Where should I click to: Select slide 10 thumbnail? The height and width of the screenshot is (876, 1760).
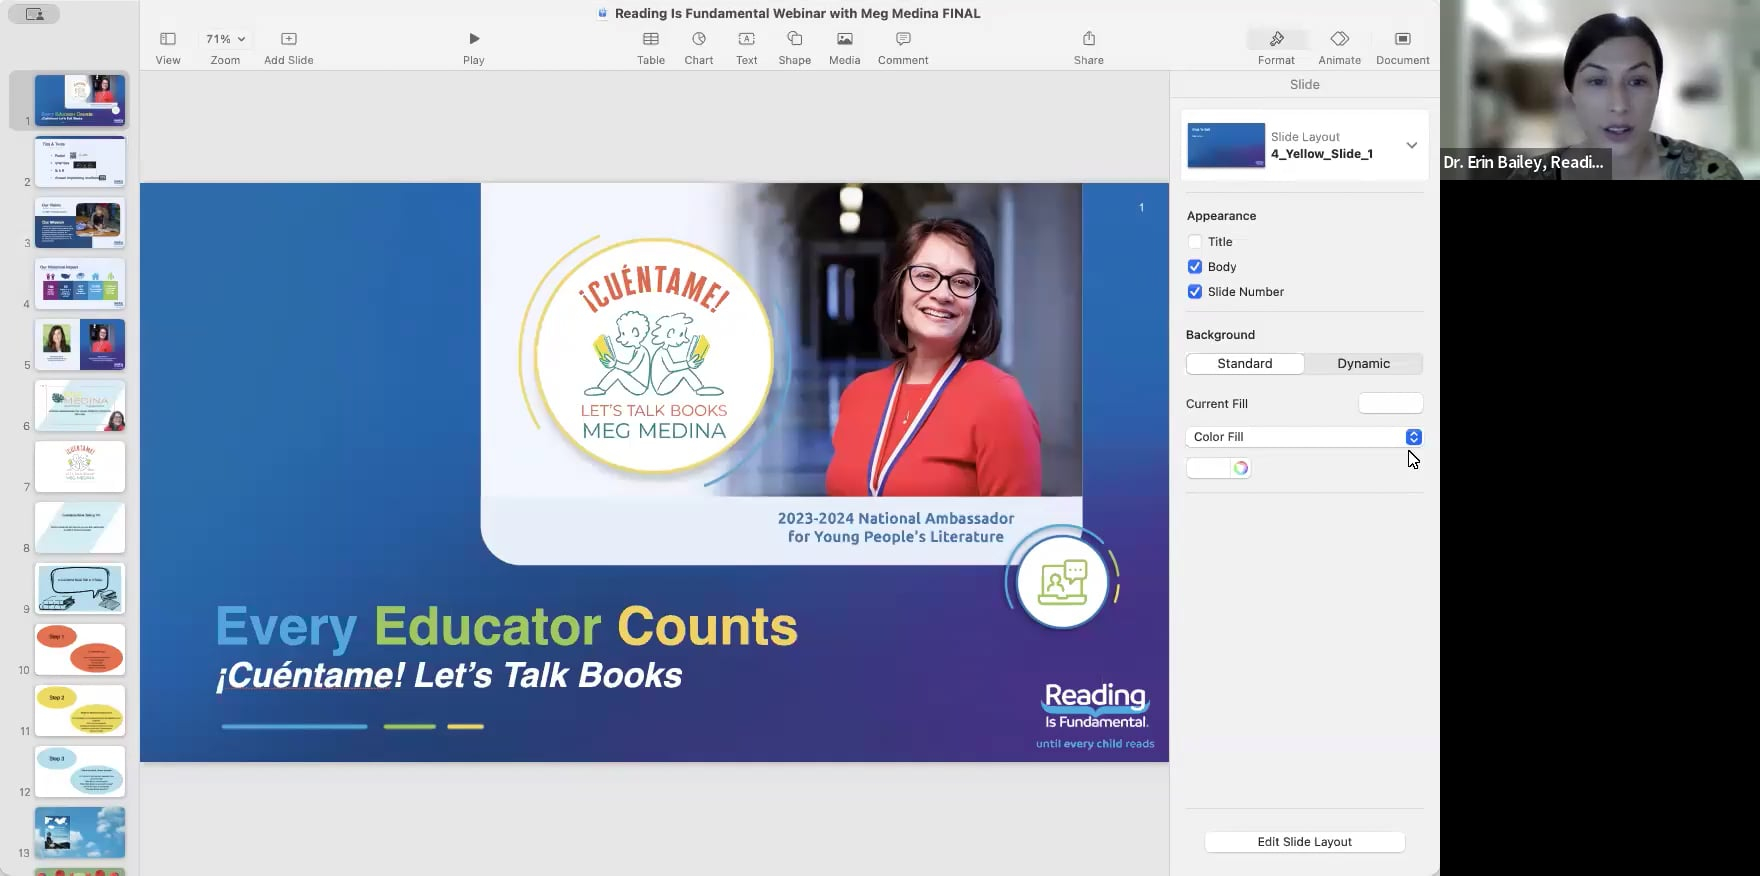pos(80,650)
